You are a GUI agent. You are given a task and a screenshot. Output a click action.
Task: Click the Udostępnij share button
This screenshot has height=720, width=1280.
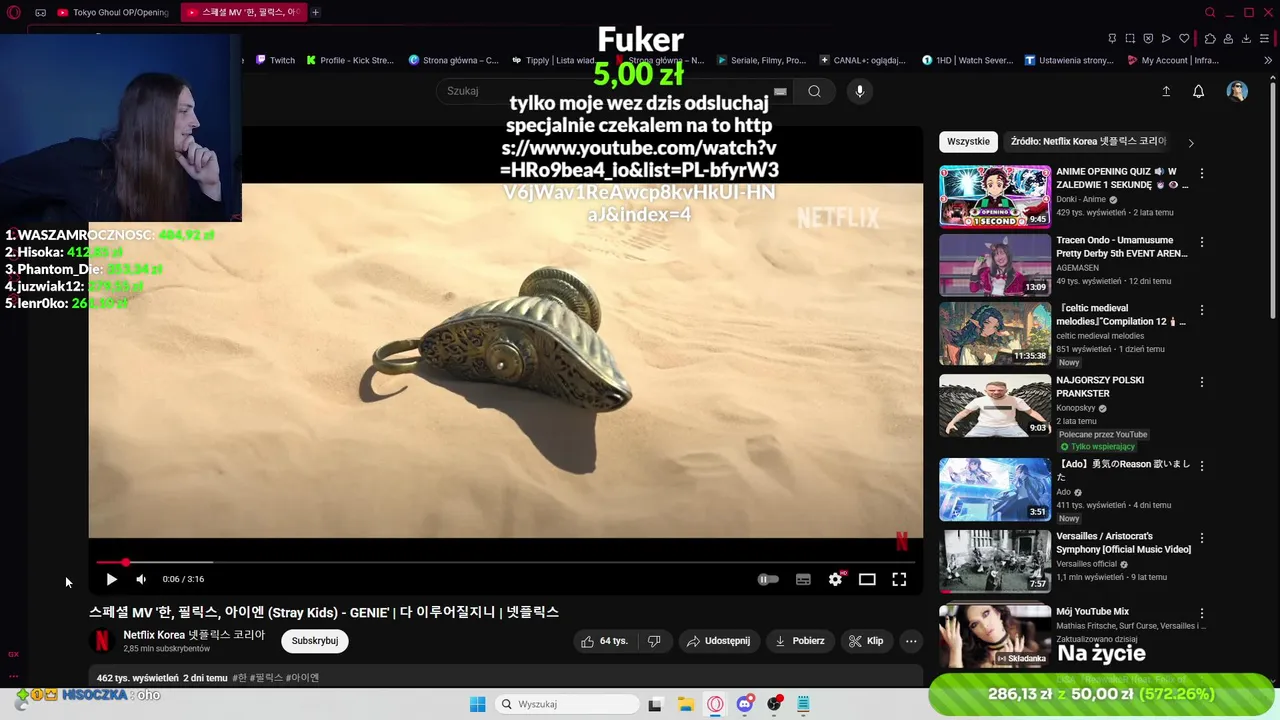coord(719,641)
